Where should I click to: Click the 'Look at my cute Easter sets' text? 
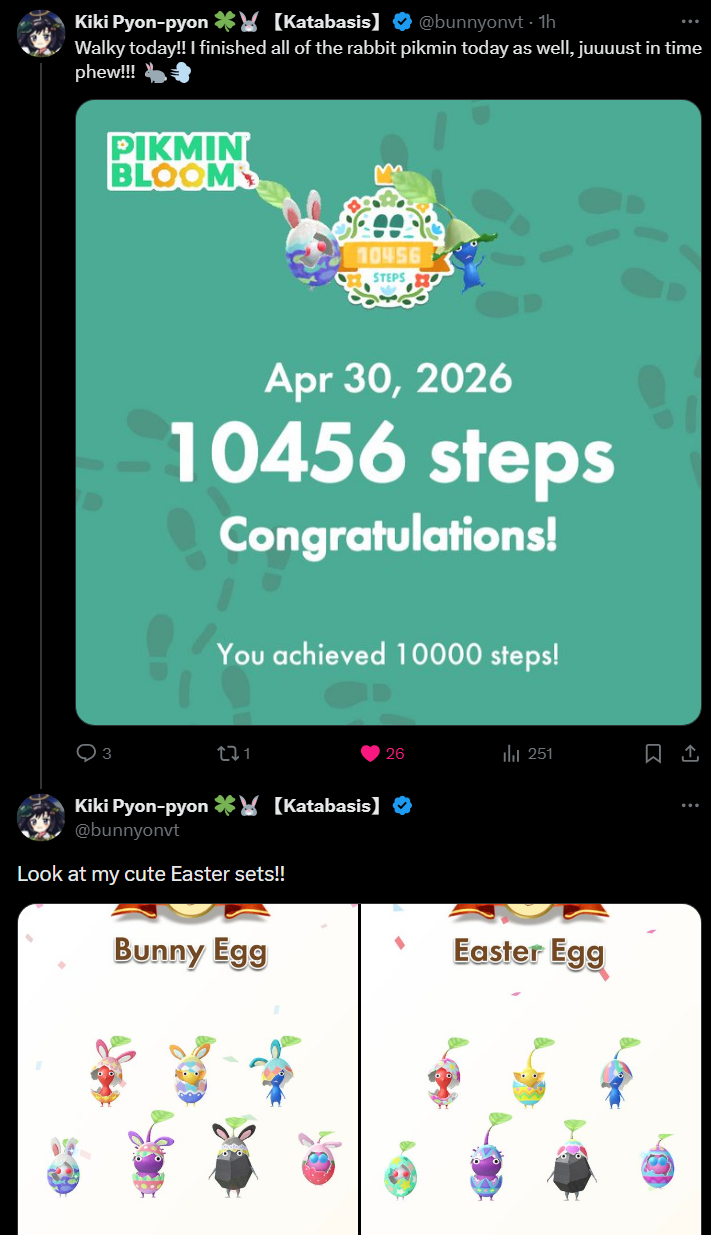tap(151, 873)
